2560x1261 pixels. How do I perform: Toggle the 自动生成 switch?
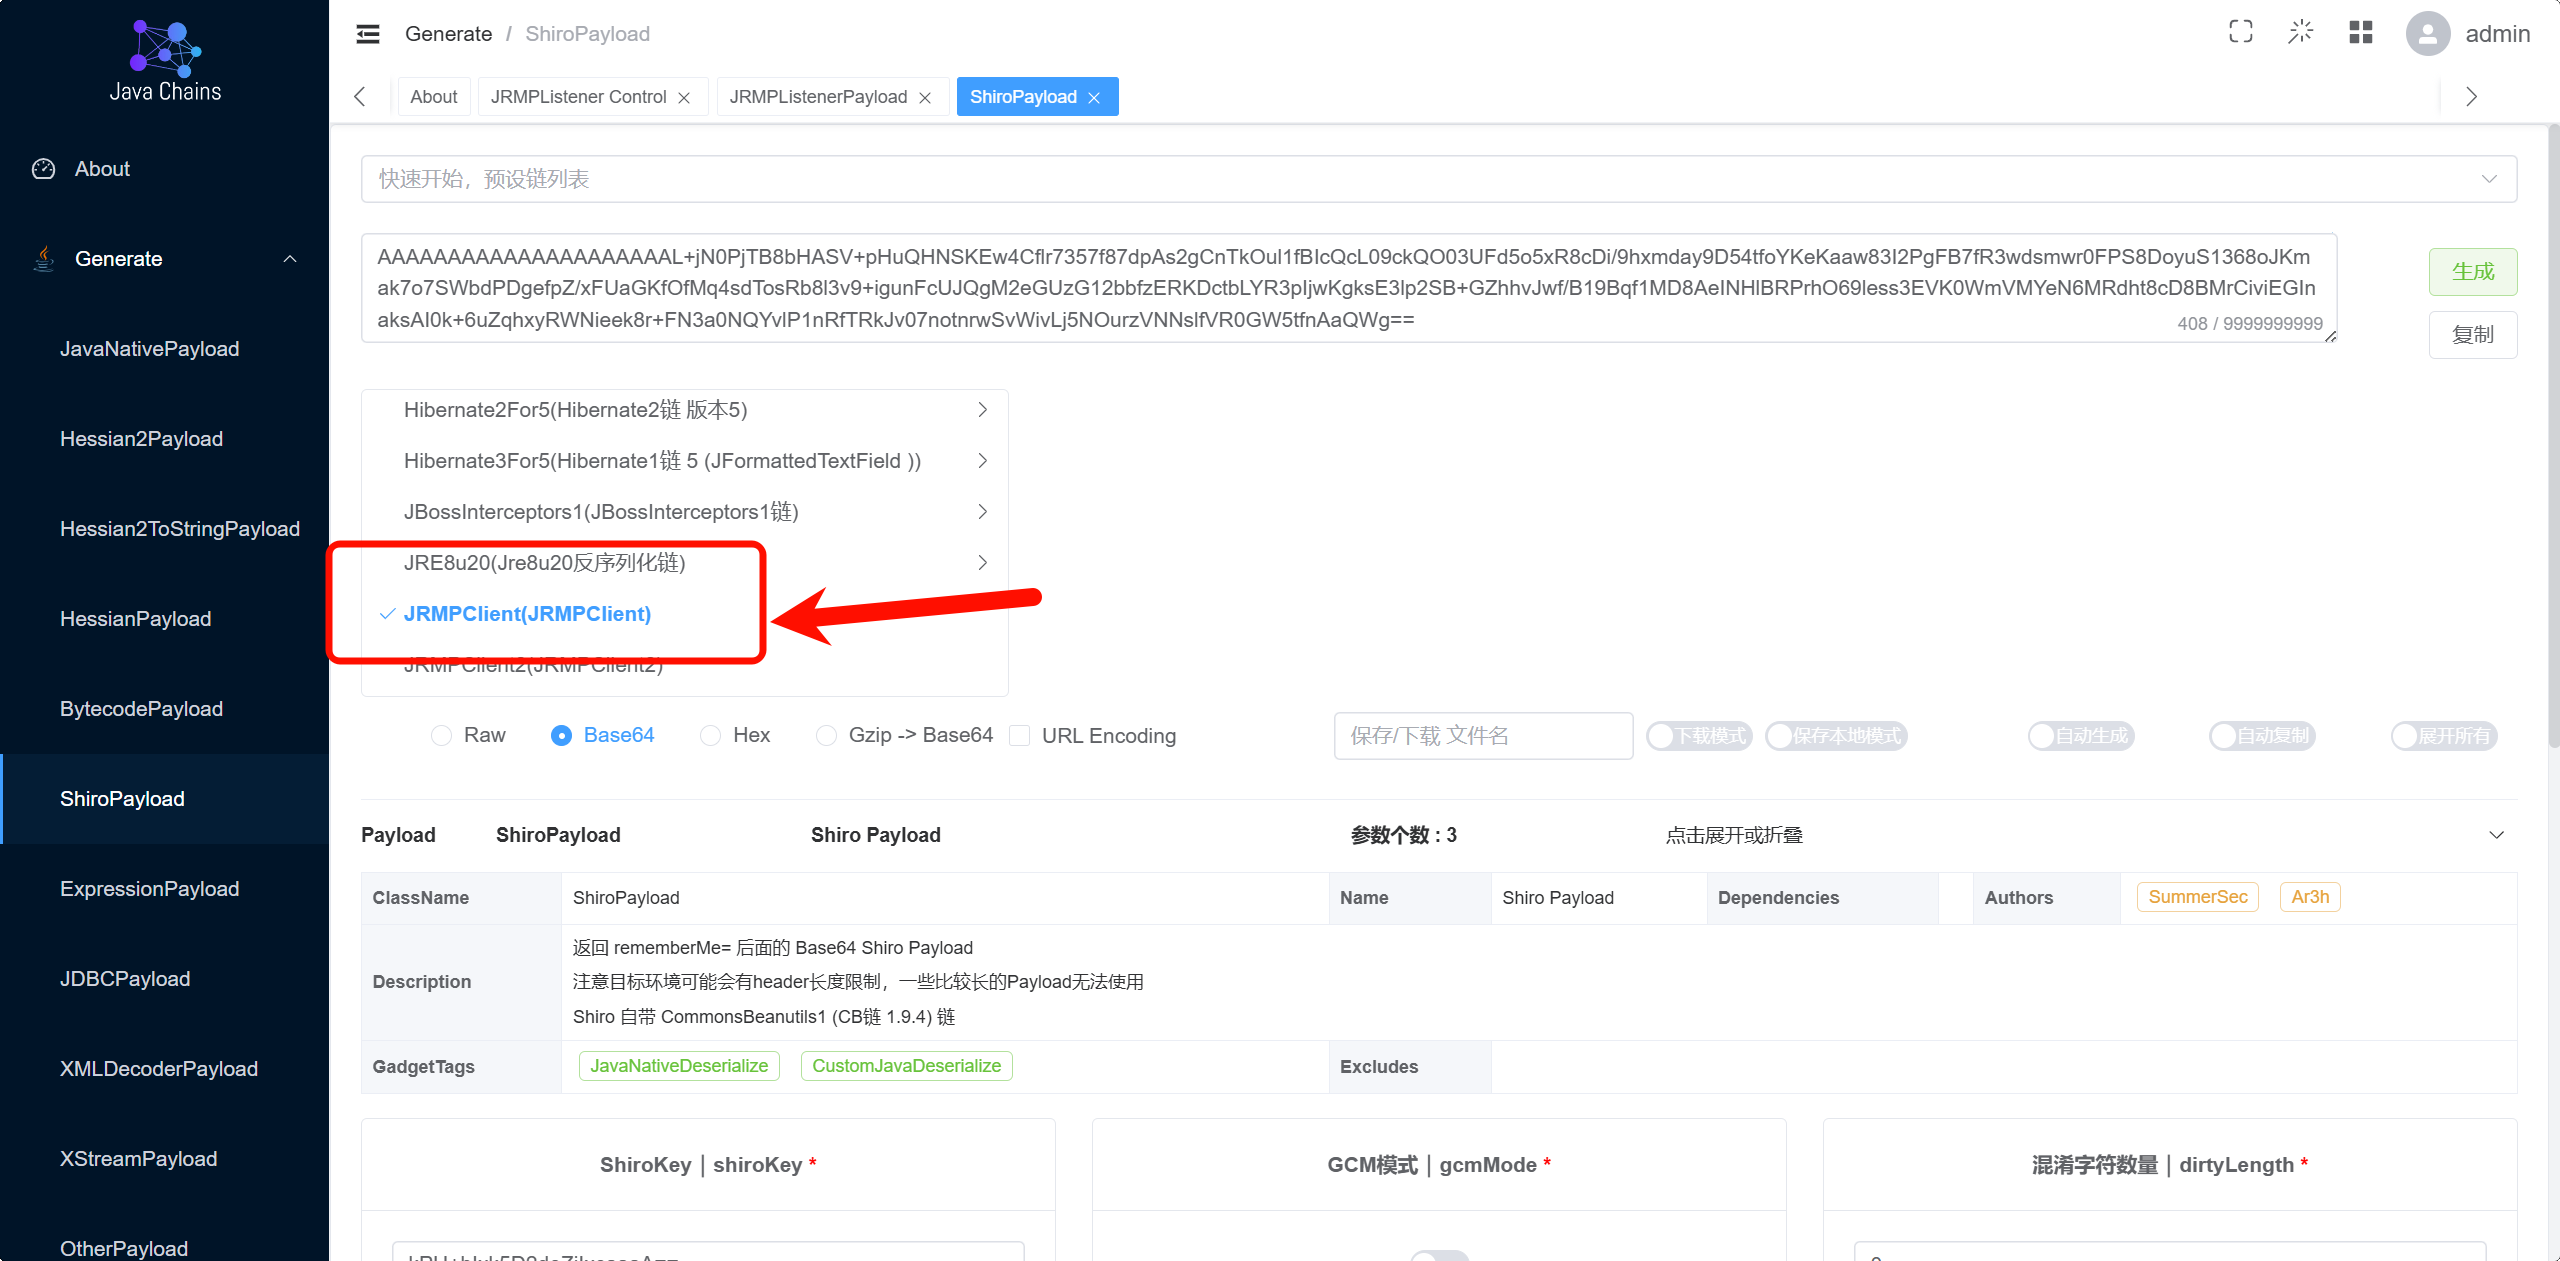pyautogui.click(x=2080, y=736)
